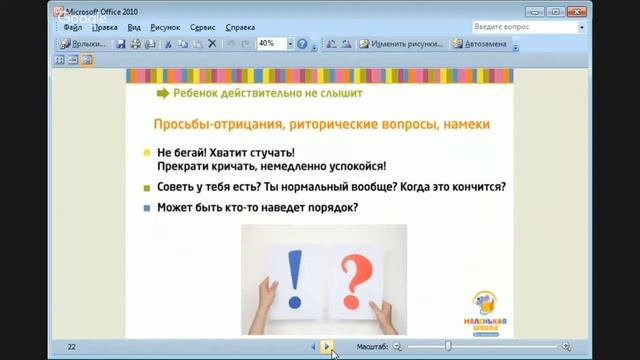Expand toolbar options arrow after Автозамена
This screenshot has height=360, width=640.
pos(516,47)
